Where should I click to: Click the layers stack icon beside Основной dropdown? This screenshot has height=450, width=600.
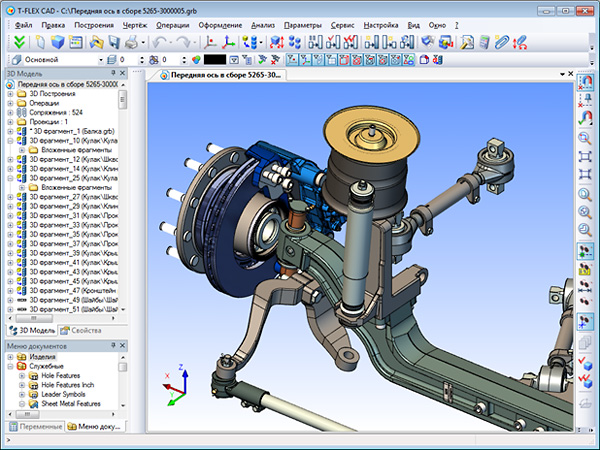click(x=111, y=60)
